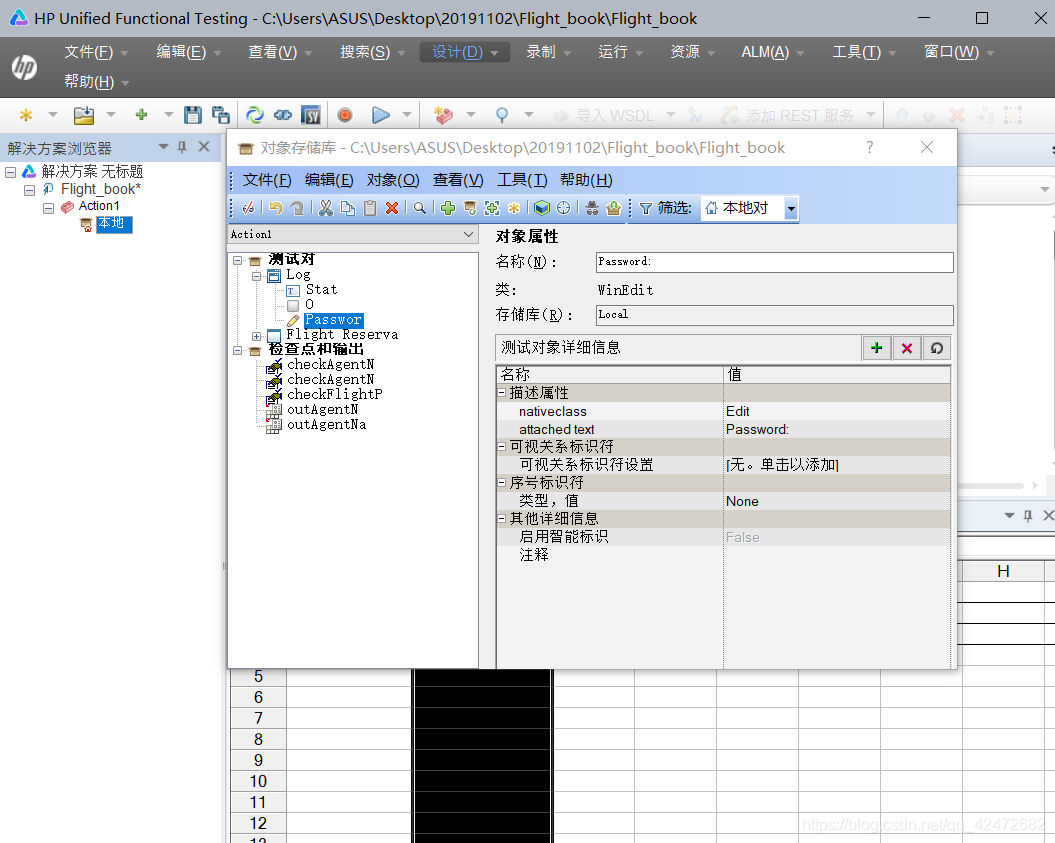Click the Save All icon

(220, 115)
